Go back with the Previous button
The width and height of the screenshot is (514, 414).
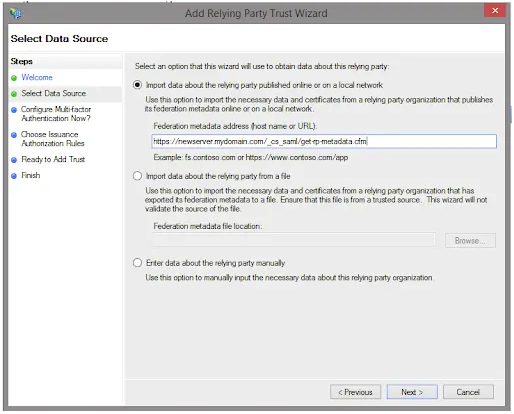[x=355, y=392]
